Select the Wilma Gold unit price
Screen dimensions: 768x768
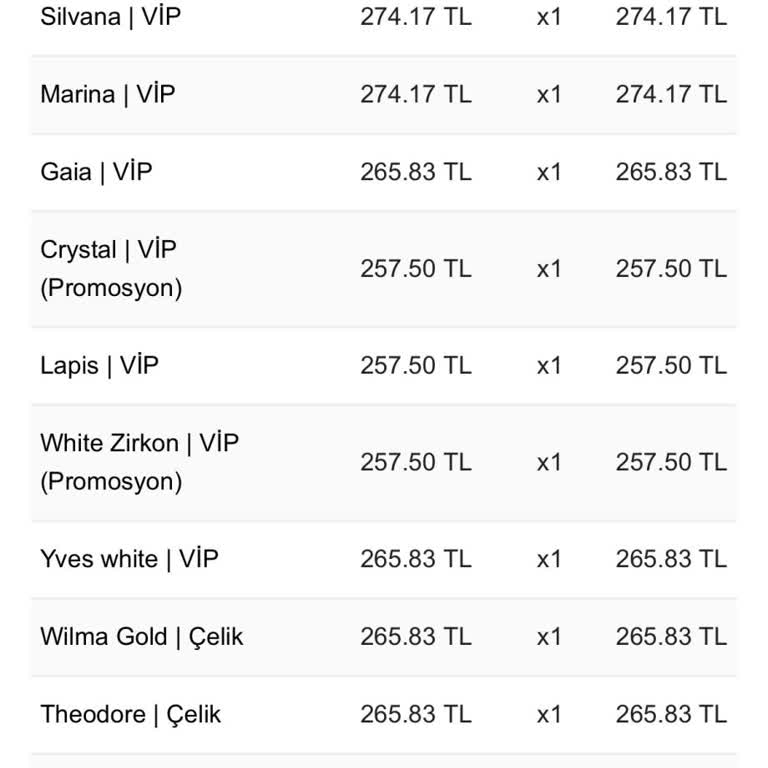416,637
